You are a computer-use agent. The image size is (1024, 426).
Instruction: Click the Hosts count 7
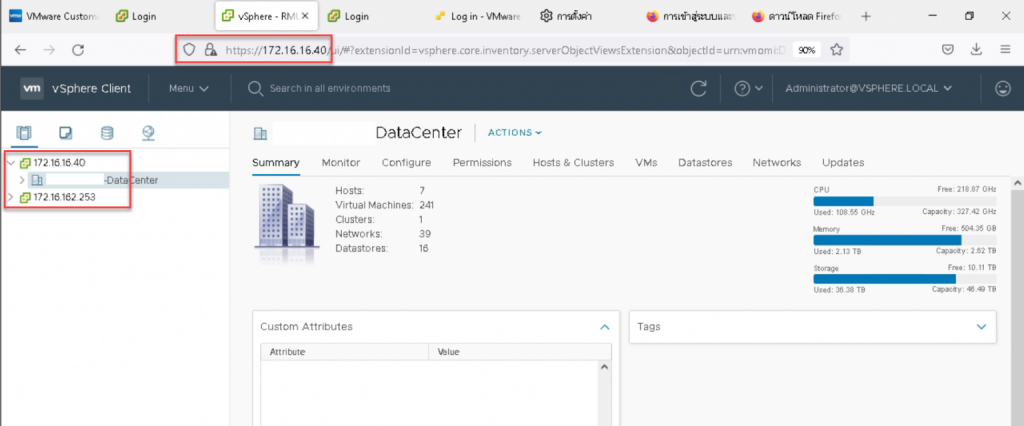click(422, 190)
